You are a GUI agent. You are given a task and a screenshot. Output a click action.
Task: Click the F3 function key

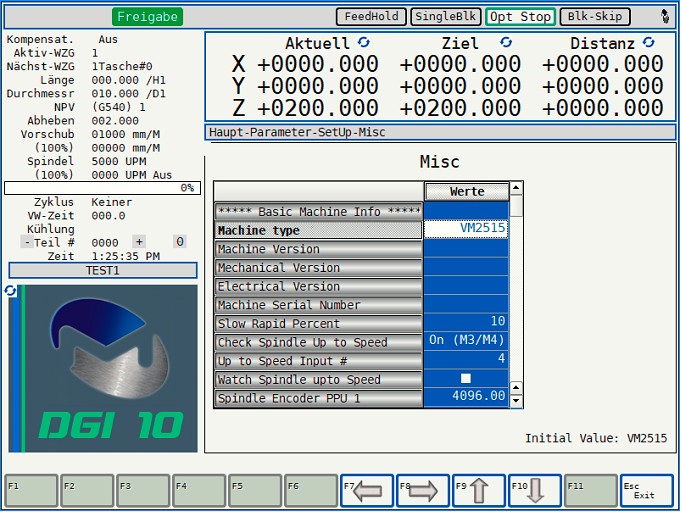143,491
